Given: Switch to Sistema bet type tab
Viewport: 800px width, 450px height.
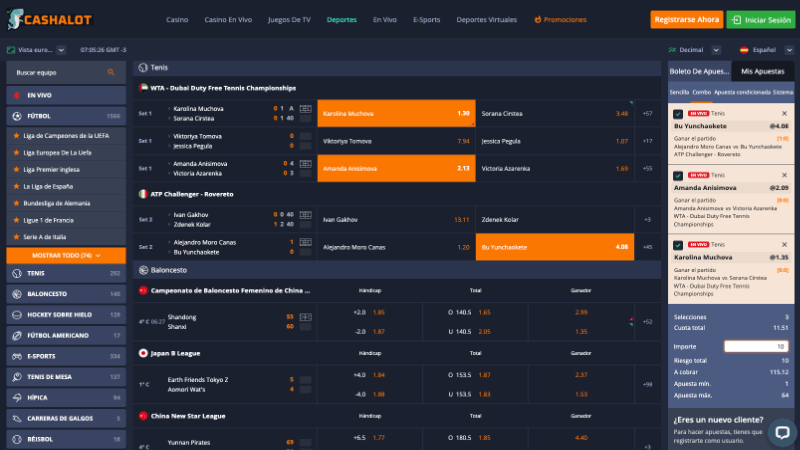Looking at the screenshot, I should [x=783, y=92].
